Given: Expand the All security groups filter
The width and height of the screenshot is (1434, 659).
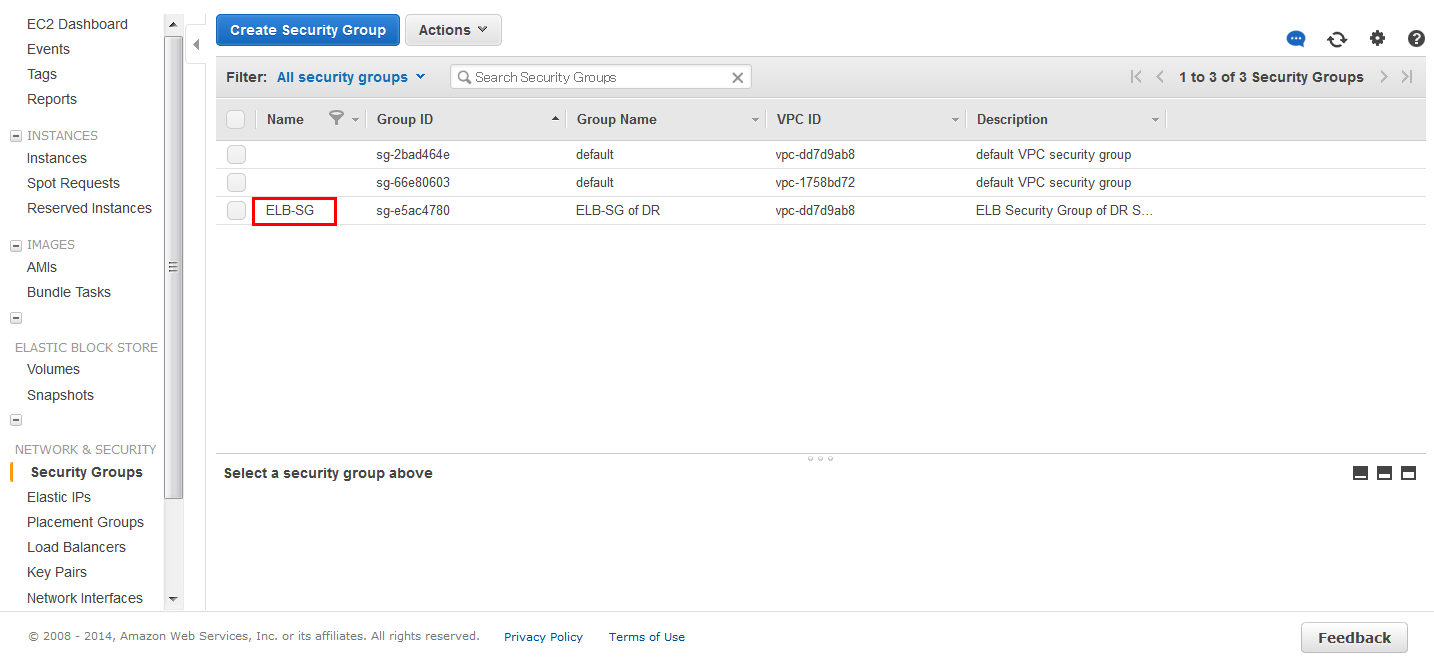Looking at the screenshot, I should 351,77.
